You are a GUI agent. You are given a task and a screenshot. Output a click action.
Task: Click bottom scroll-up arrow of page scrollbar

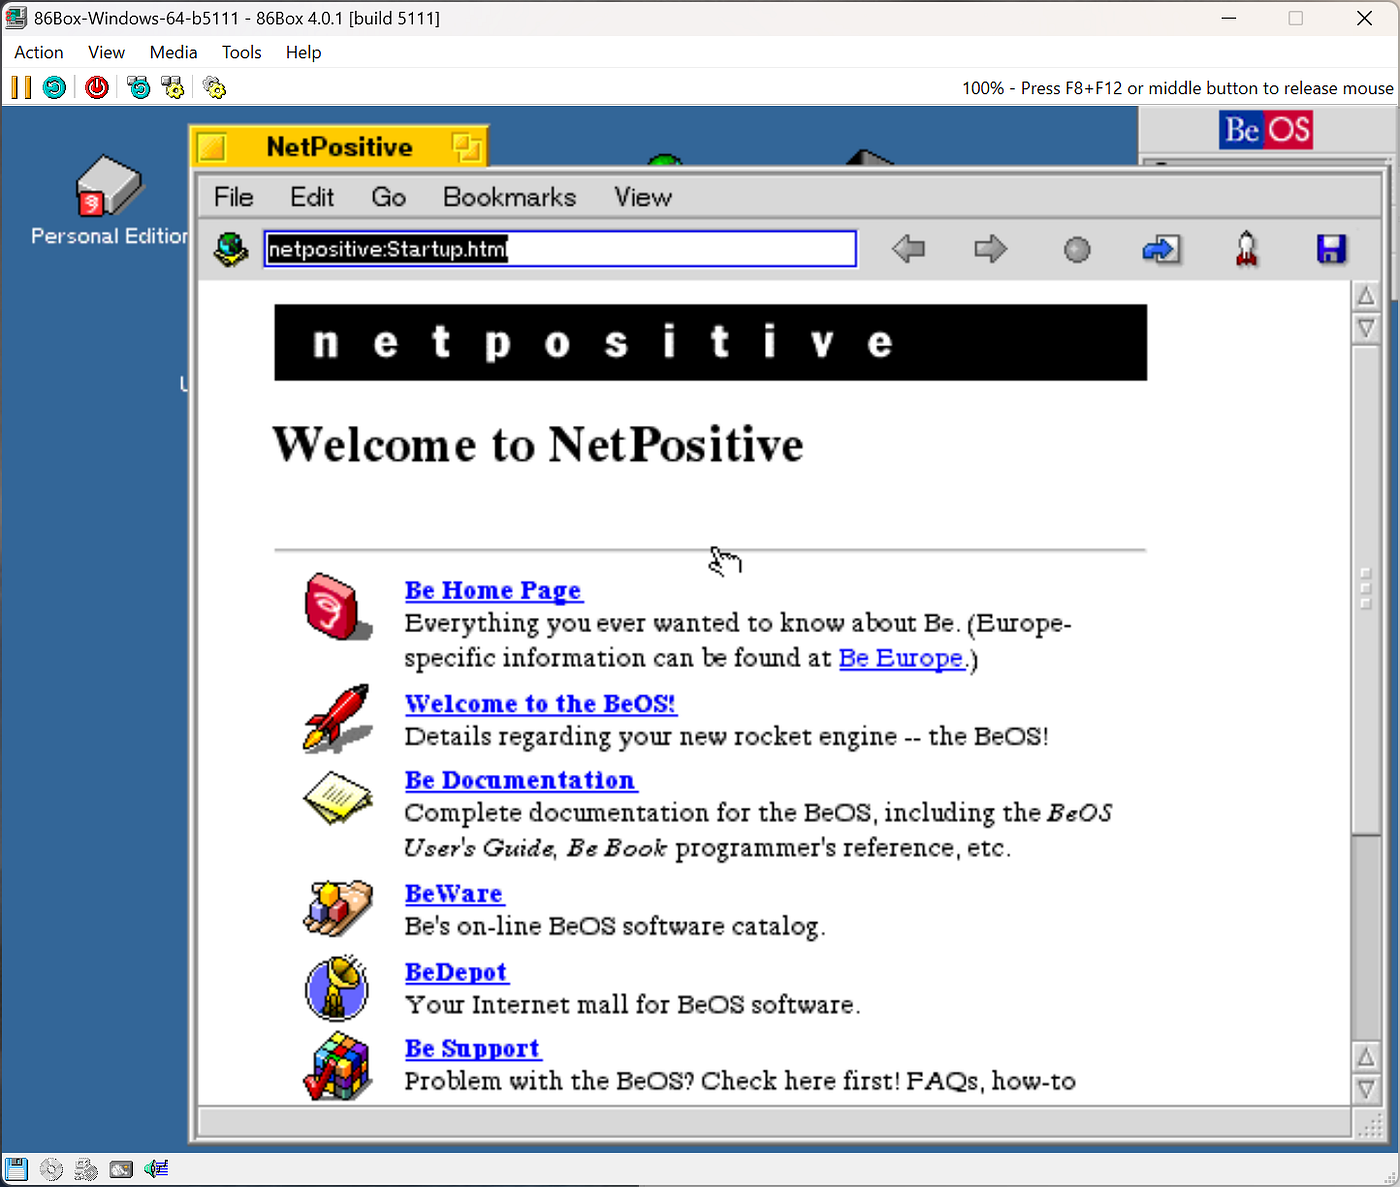click(1366, 1057)
